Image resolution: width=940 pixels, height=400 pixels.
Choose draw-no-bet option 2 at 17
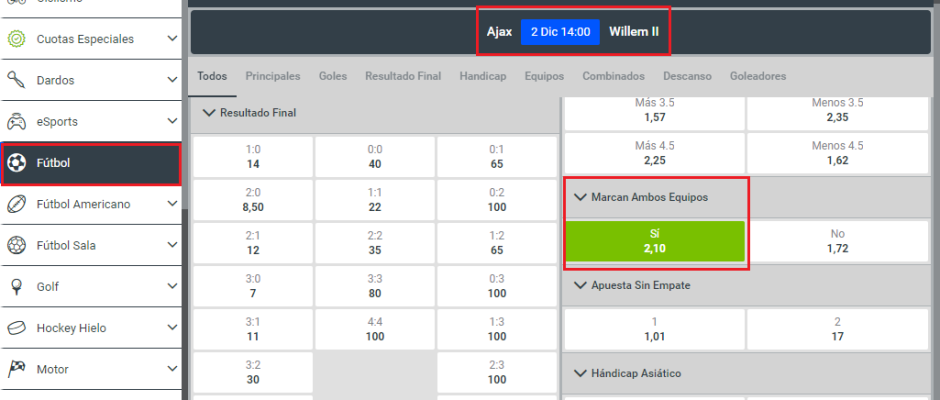pos(837,329)
